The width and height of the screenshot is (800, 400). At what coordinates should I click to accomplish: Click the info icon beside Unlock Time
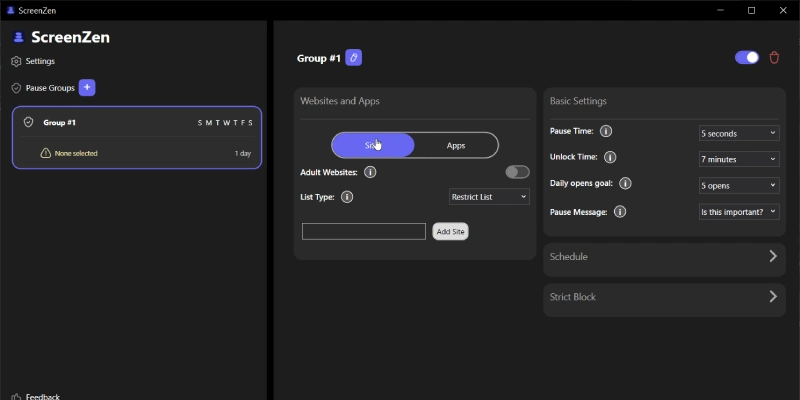pos(610,157)
